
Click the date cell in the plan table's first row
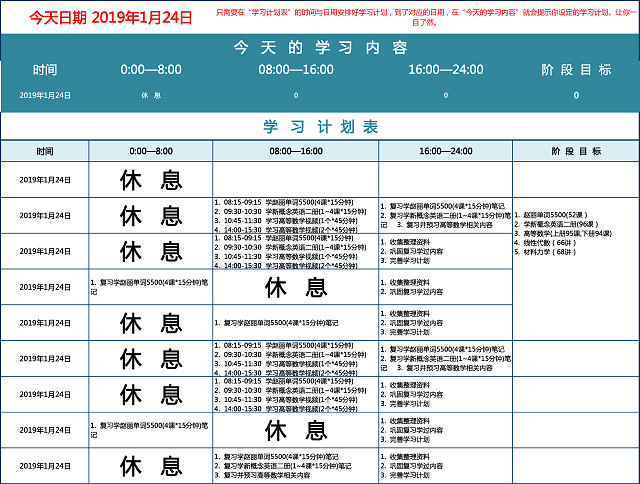coord(44,180)
